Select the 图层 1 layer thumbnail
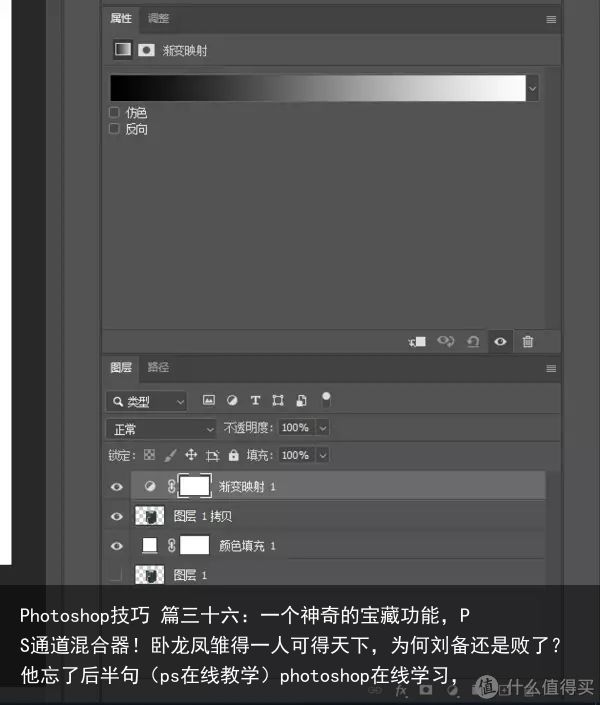Viewport: 600px width, 705px height. coord(150,575)
